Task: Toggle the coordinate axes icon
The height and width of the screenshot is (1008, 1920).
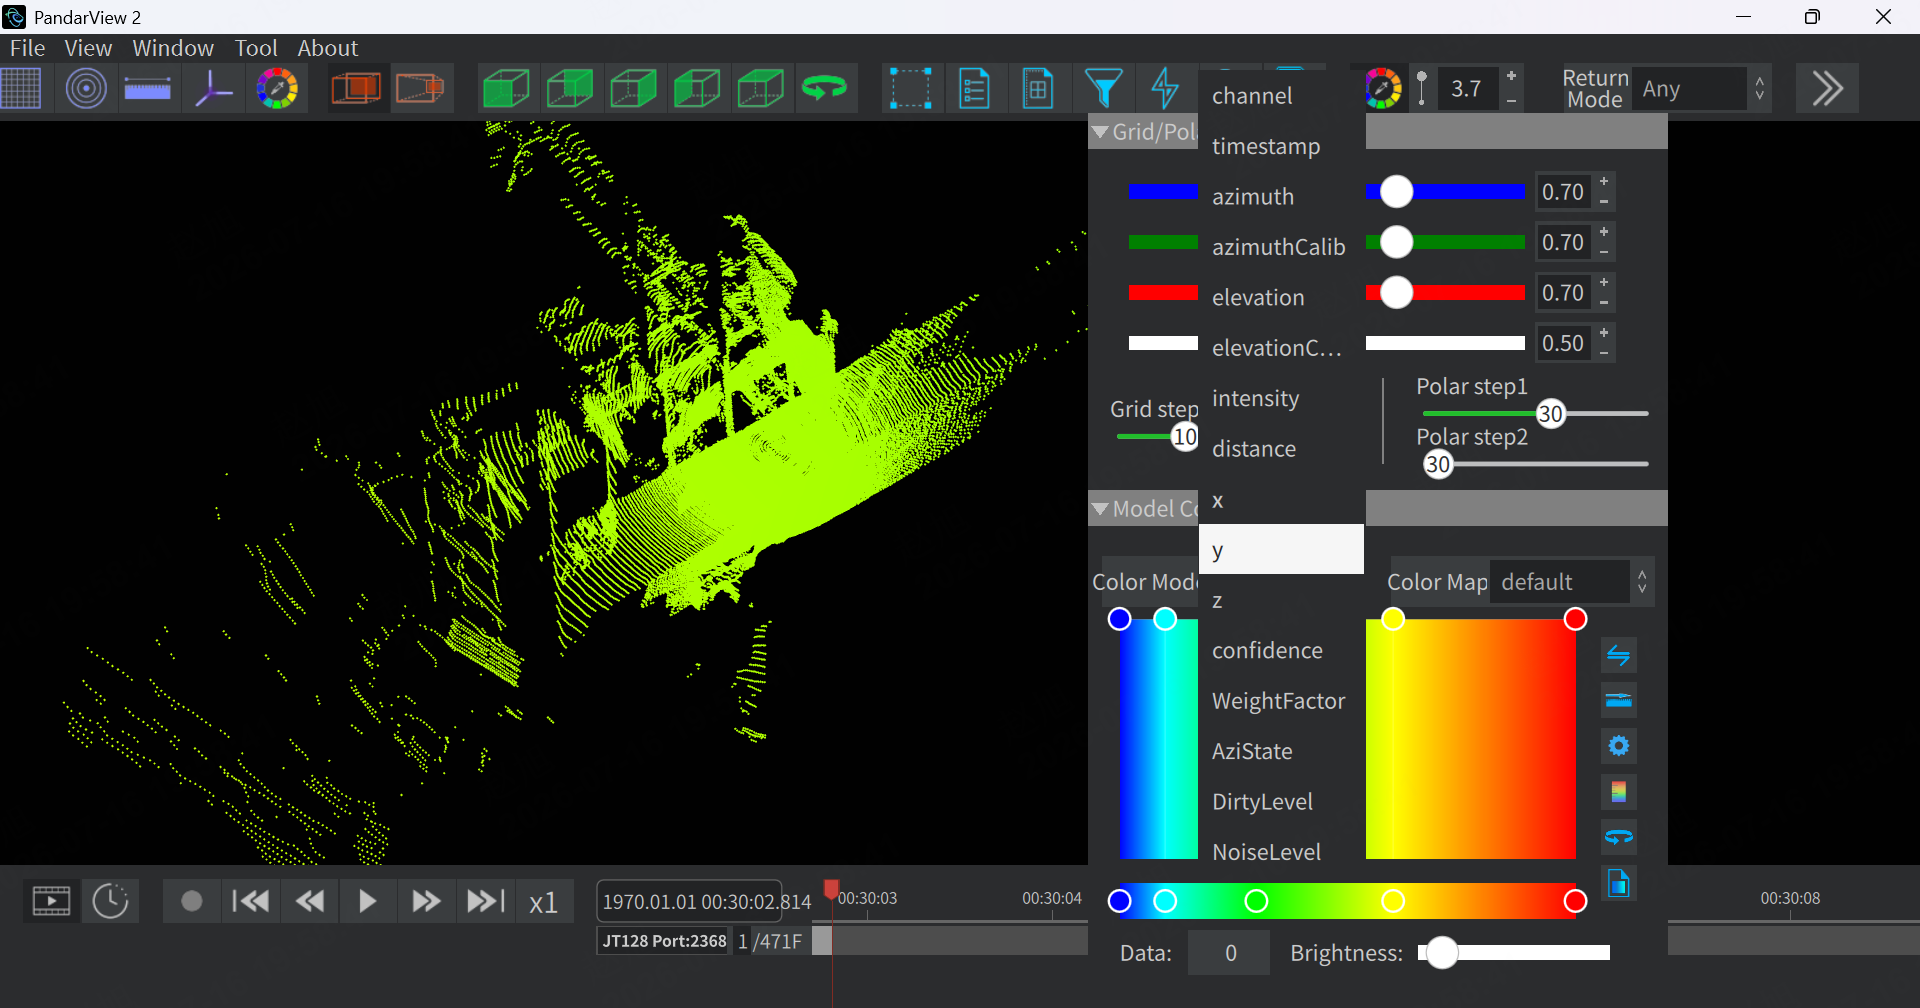Action: click(x=213, y=89)
